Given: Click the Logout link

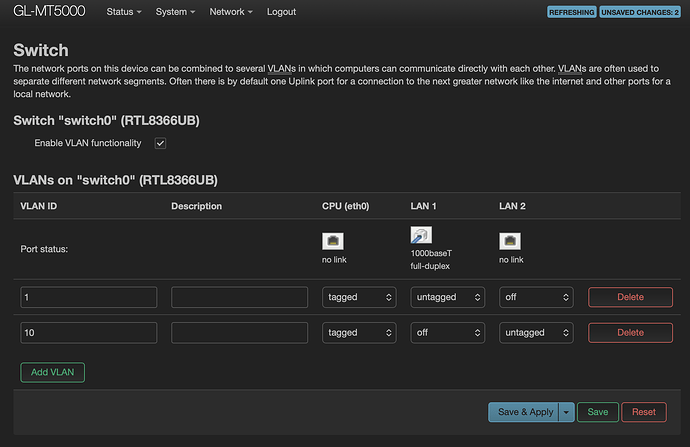Looking at the screenshot, I should coord(282,12).
